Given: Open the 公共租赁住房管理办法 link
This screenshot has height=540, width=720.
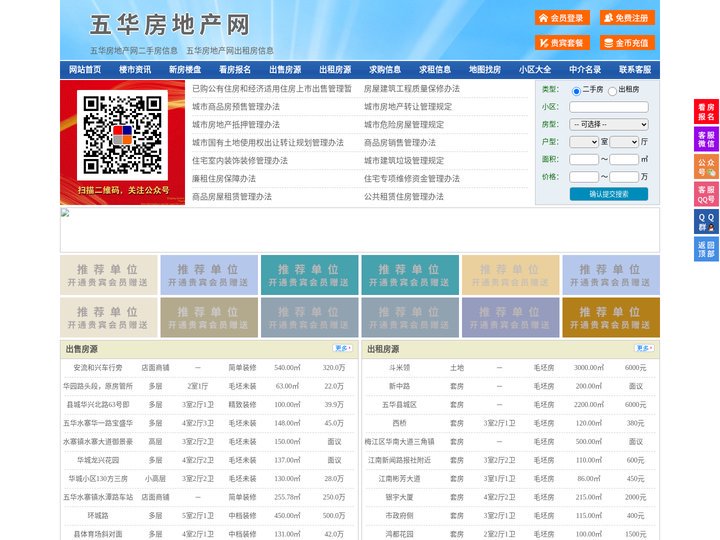Looking at the screenshot, I should click(404, 197).
